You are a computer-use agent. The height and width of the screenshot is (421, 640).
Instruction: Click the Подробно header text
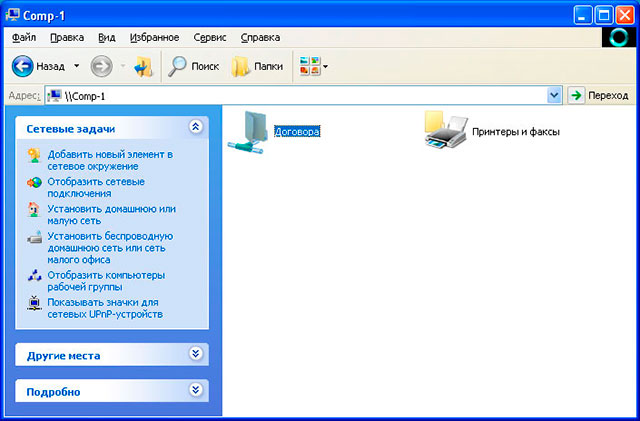(x=53, y=392)
